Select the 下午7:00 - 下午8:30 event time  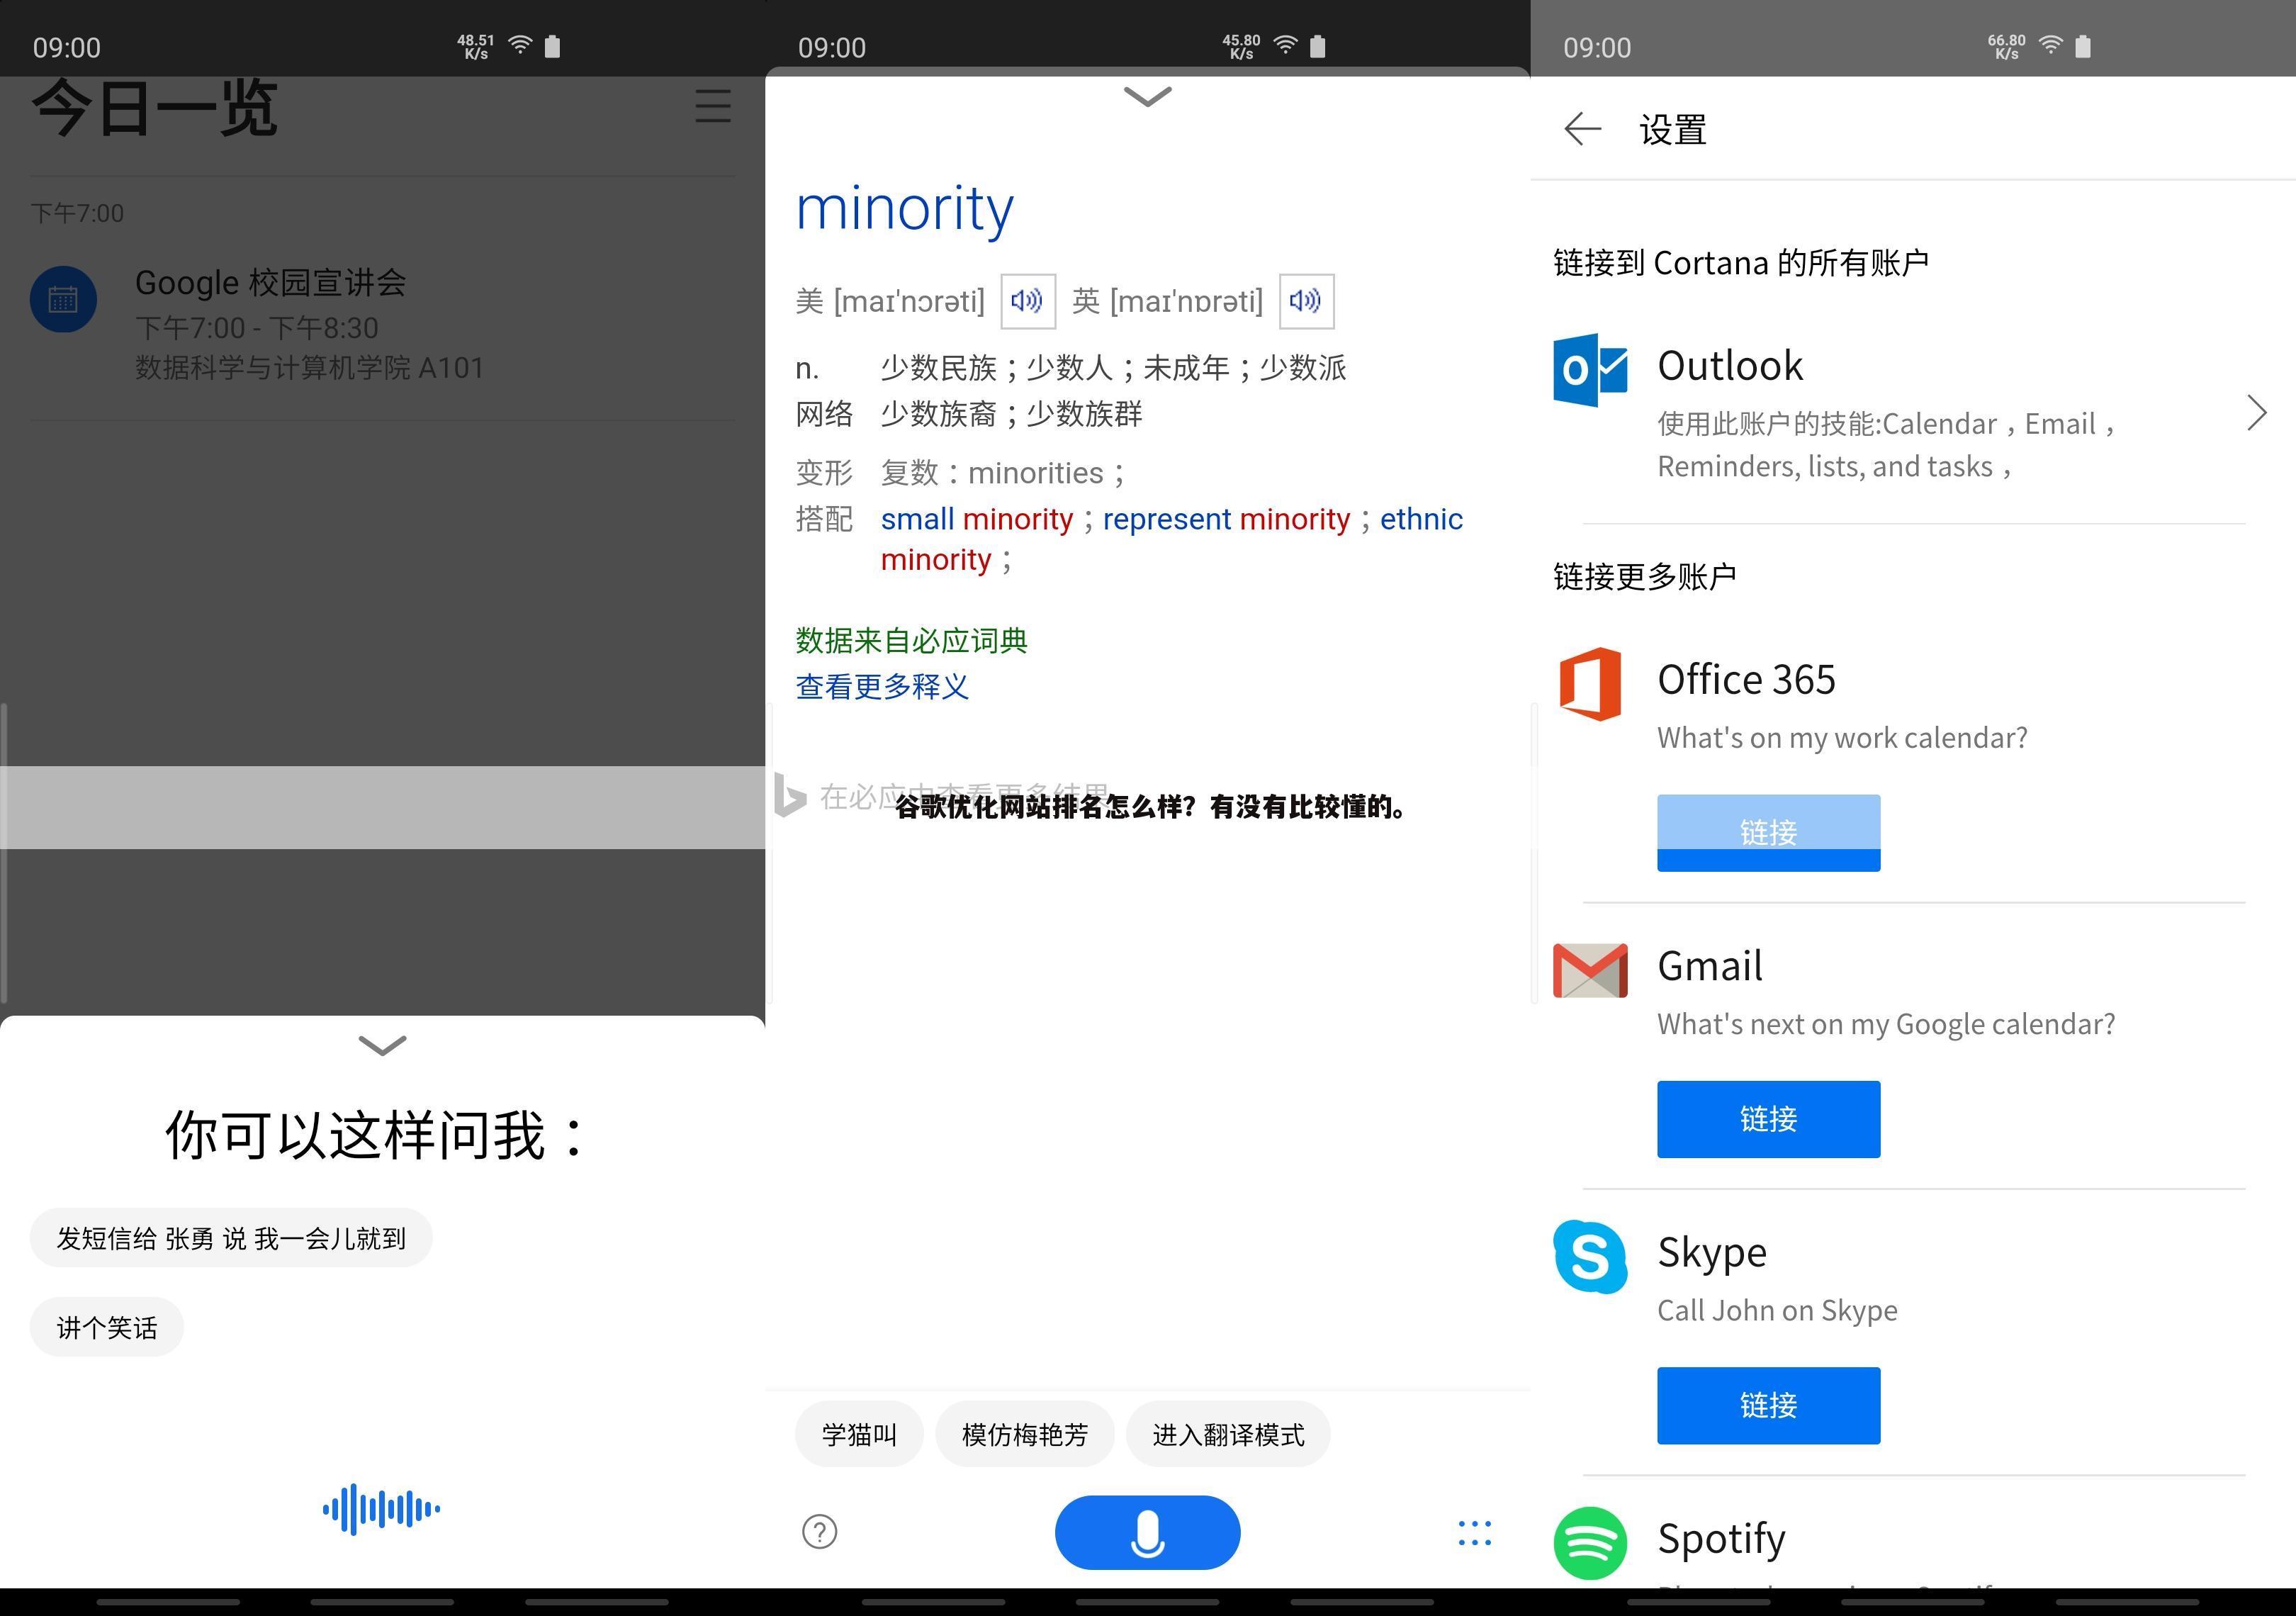257,328
